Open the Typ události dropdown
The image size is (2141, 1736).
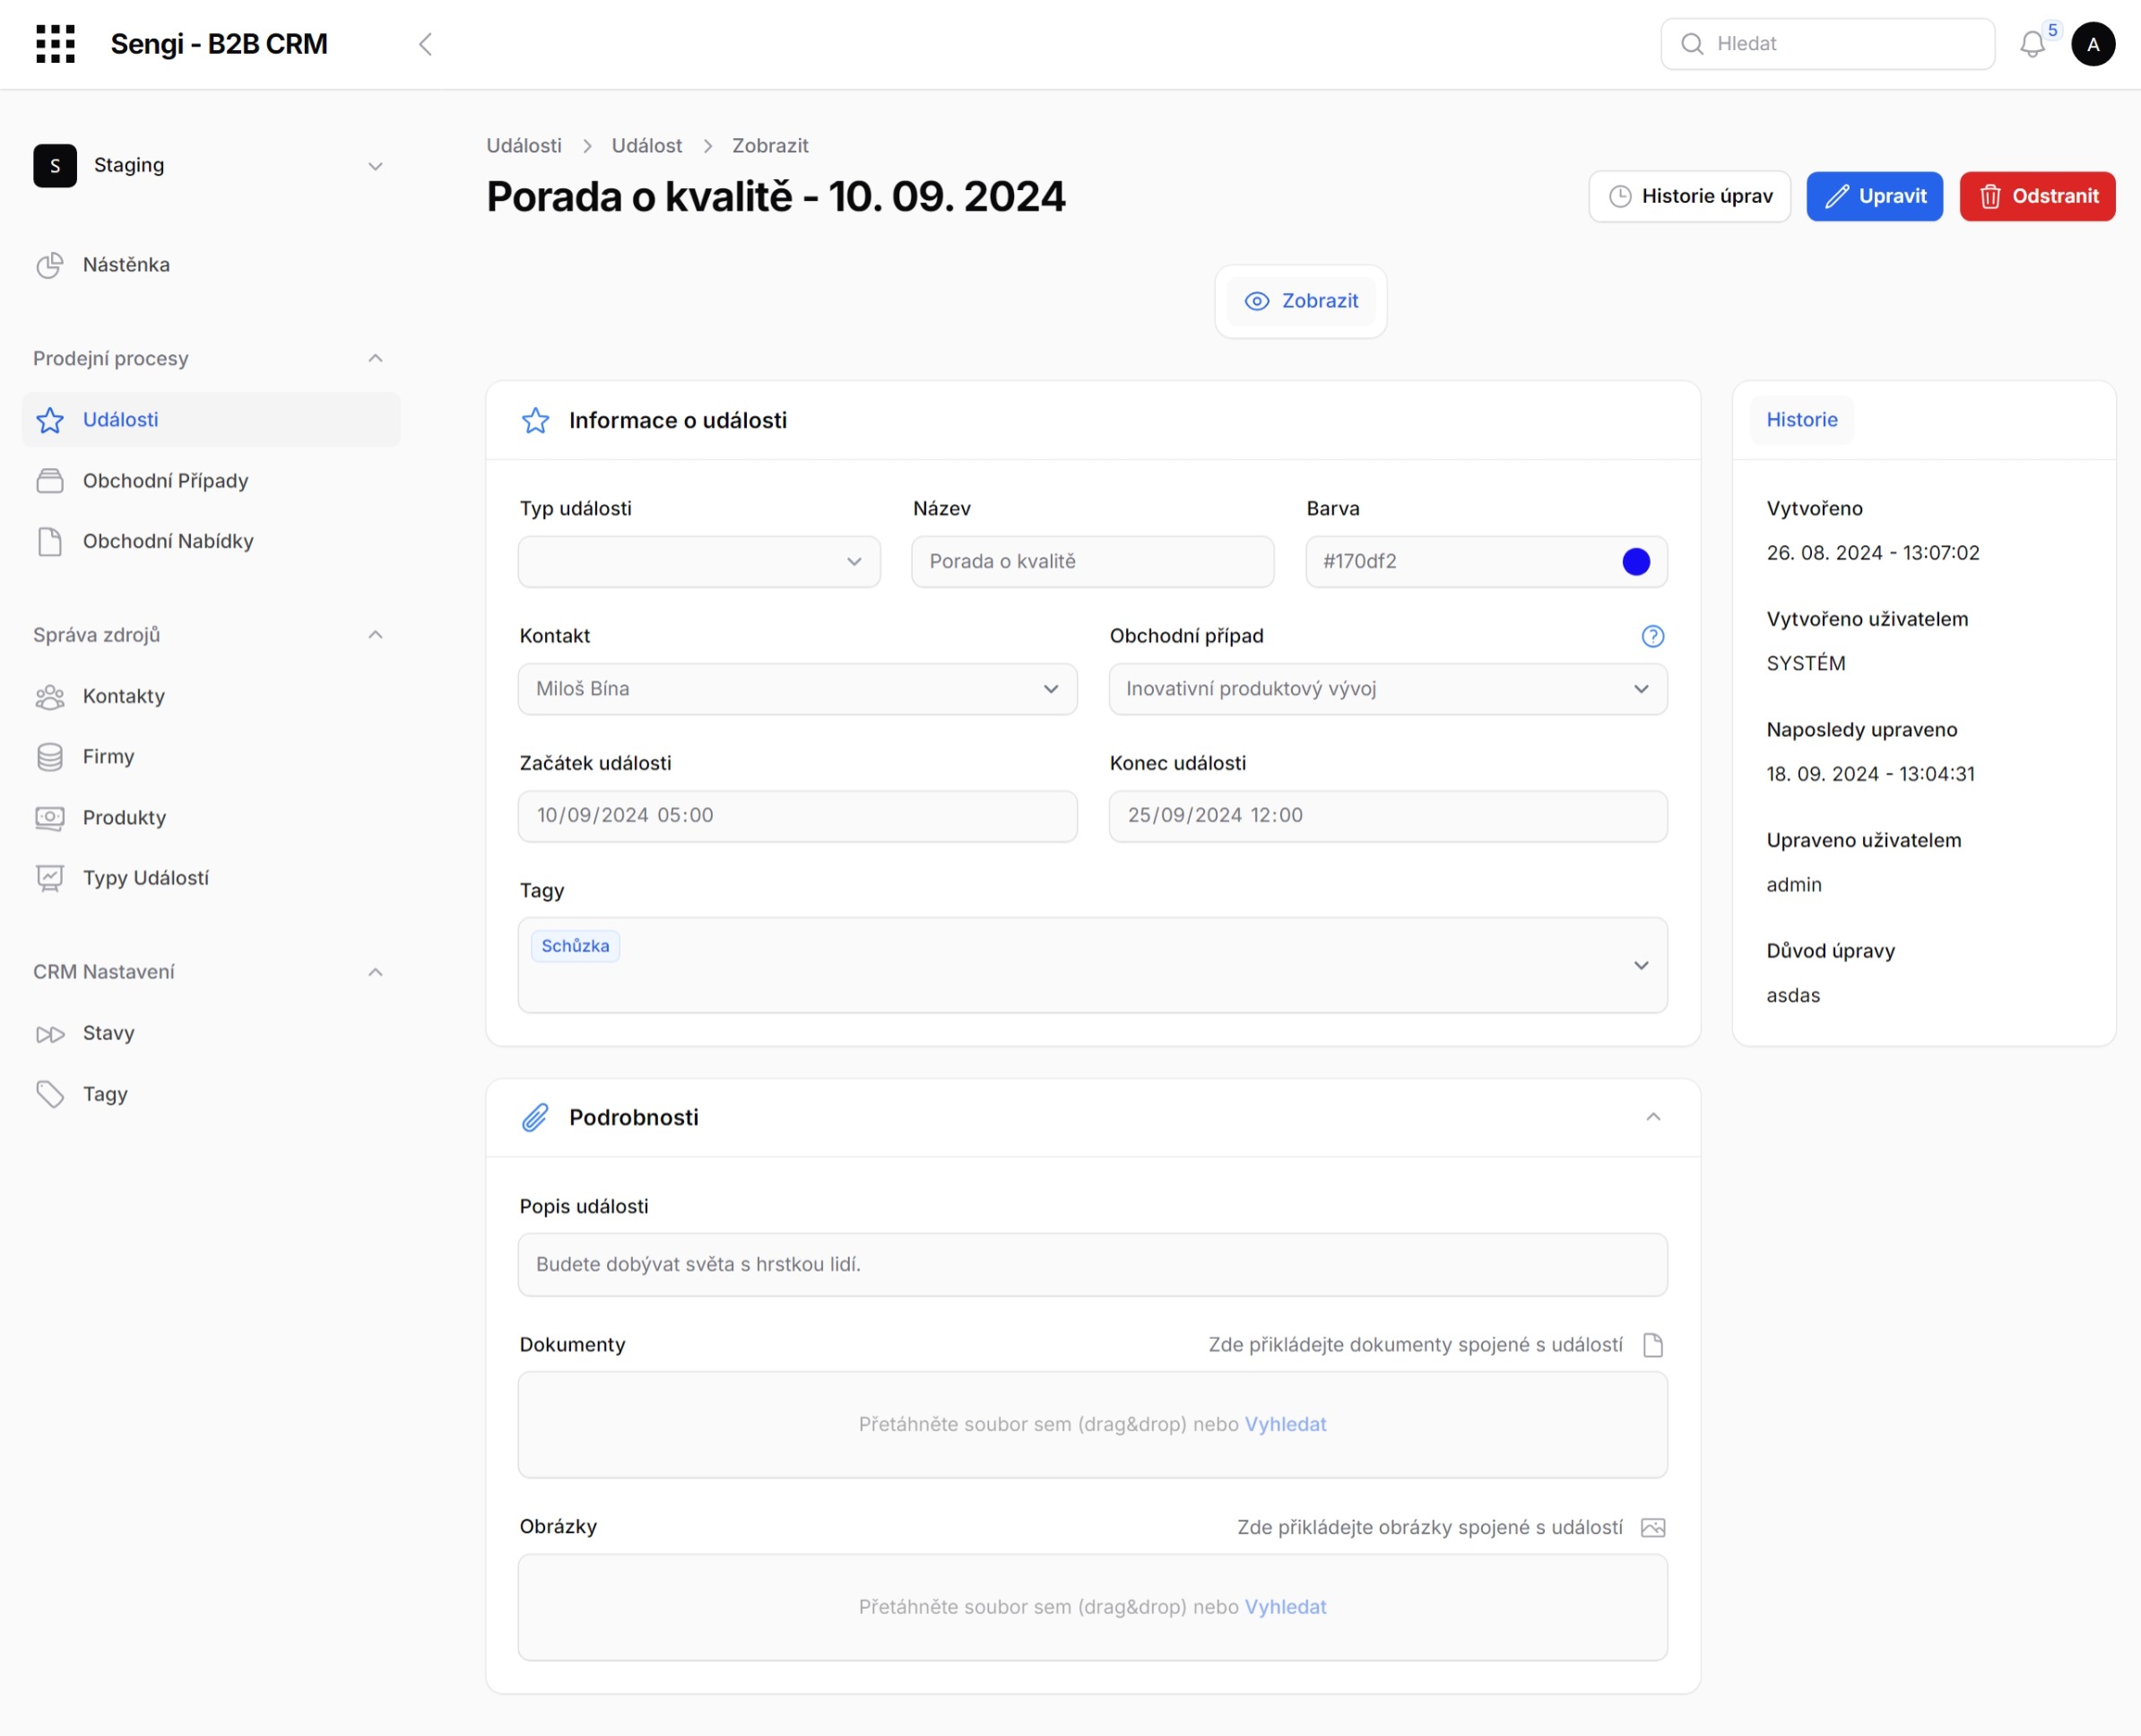point(699,561)
